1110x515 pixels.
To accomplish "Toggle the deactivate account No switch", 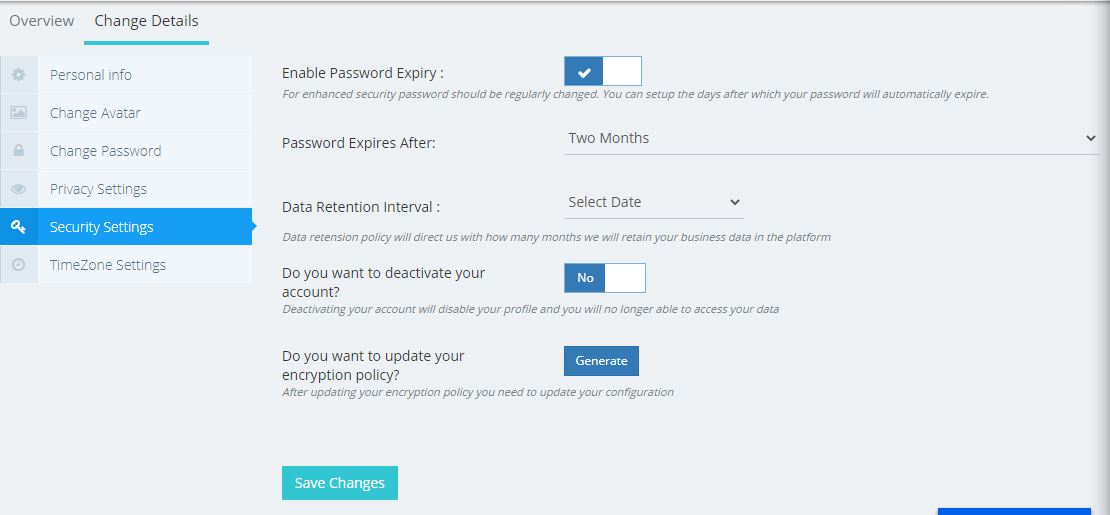I will (x=604, y=278).
